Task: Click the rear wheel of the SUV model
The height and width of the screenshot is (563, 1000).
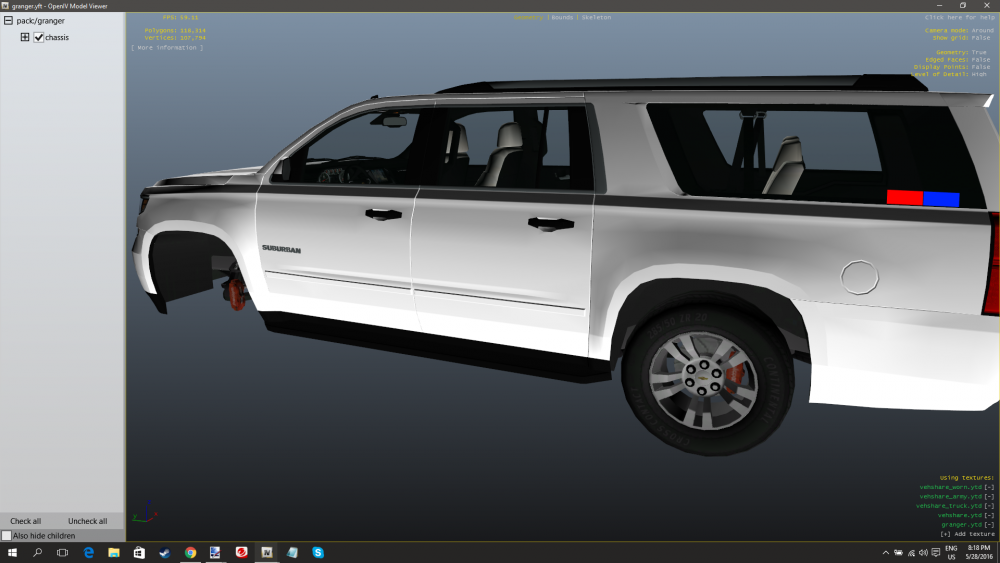Action: [707, 381]
